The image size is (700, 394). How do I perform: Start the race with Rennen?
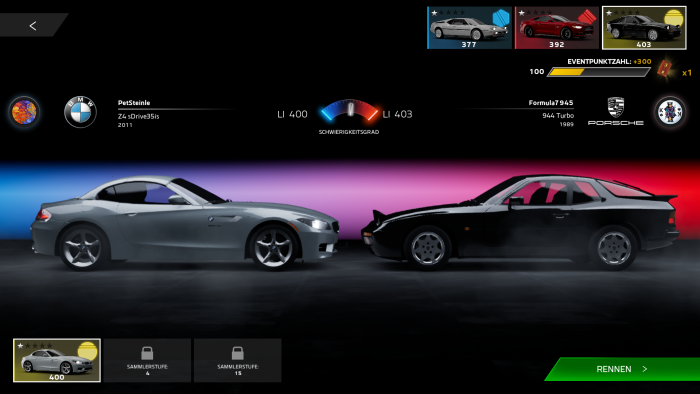tap(622, 369)
